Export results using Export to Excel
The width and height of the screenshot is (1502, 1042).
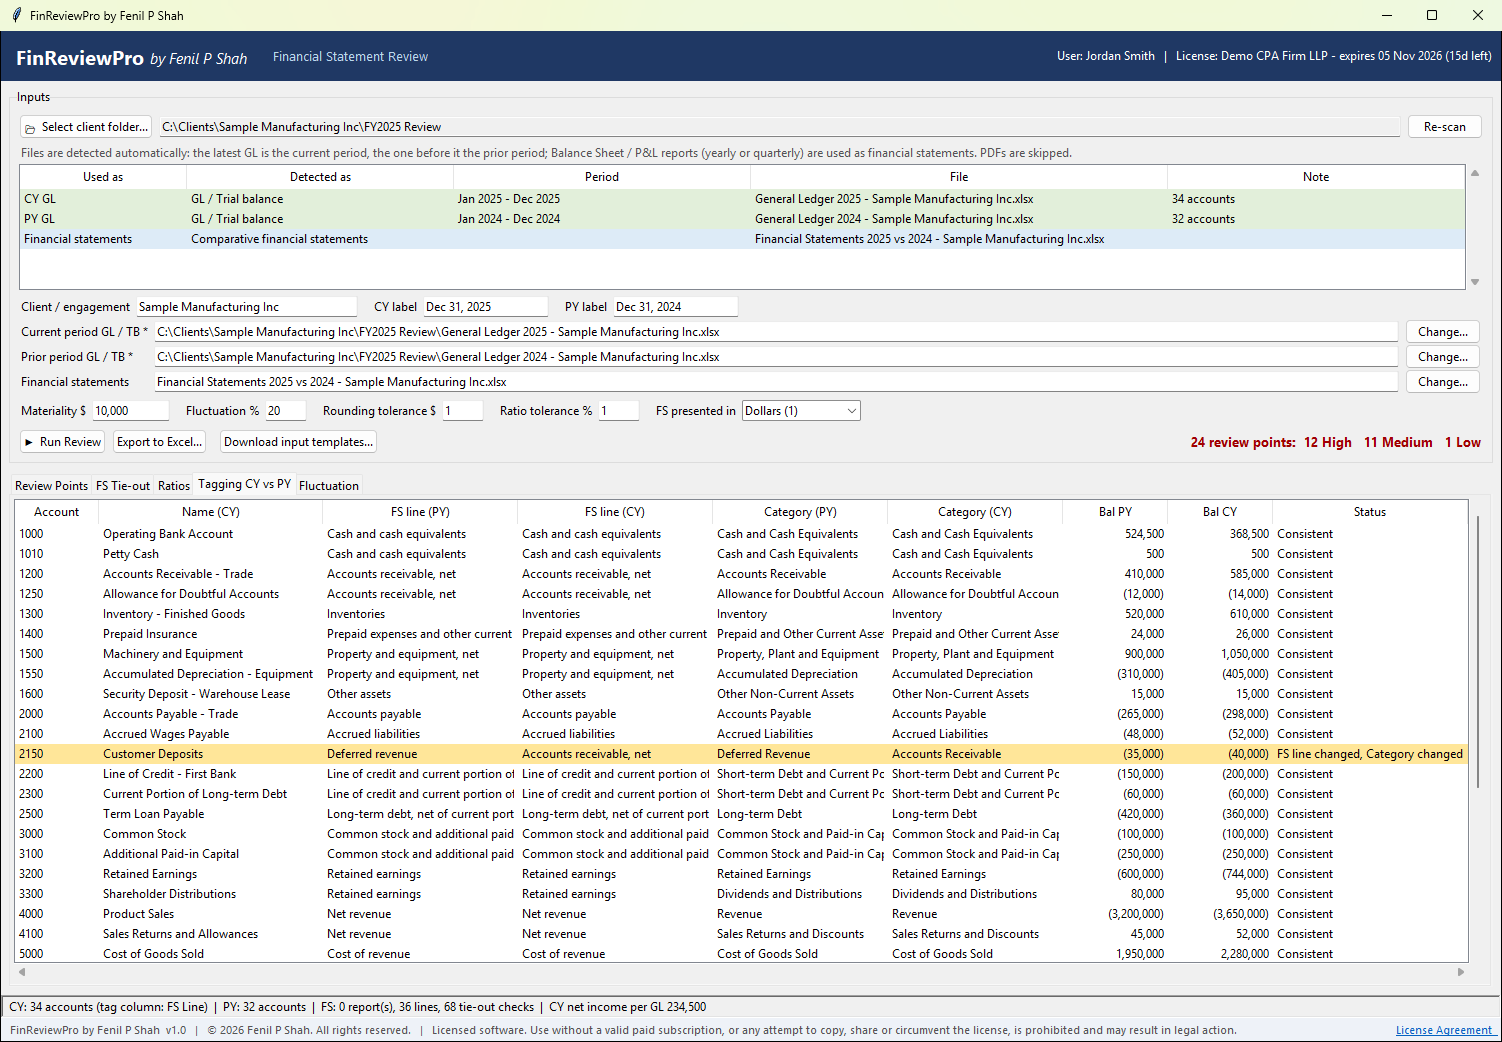pos(160,442)
